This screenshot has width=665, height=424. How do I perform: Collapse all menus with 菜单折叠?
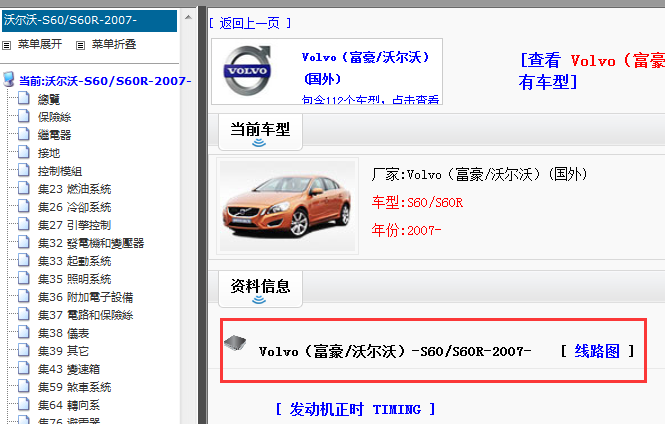coord(114,44)
